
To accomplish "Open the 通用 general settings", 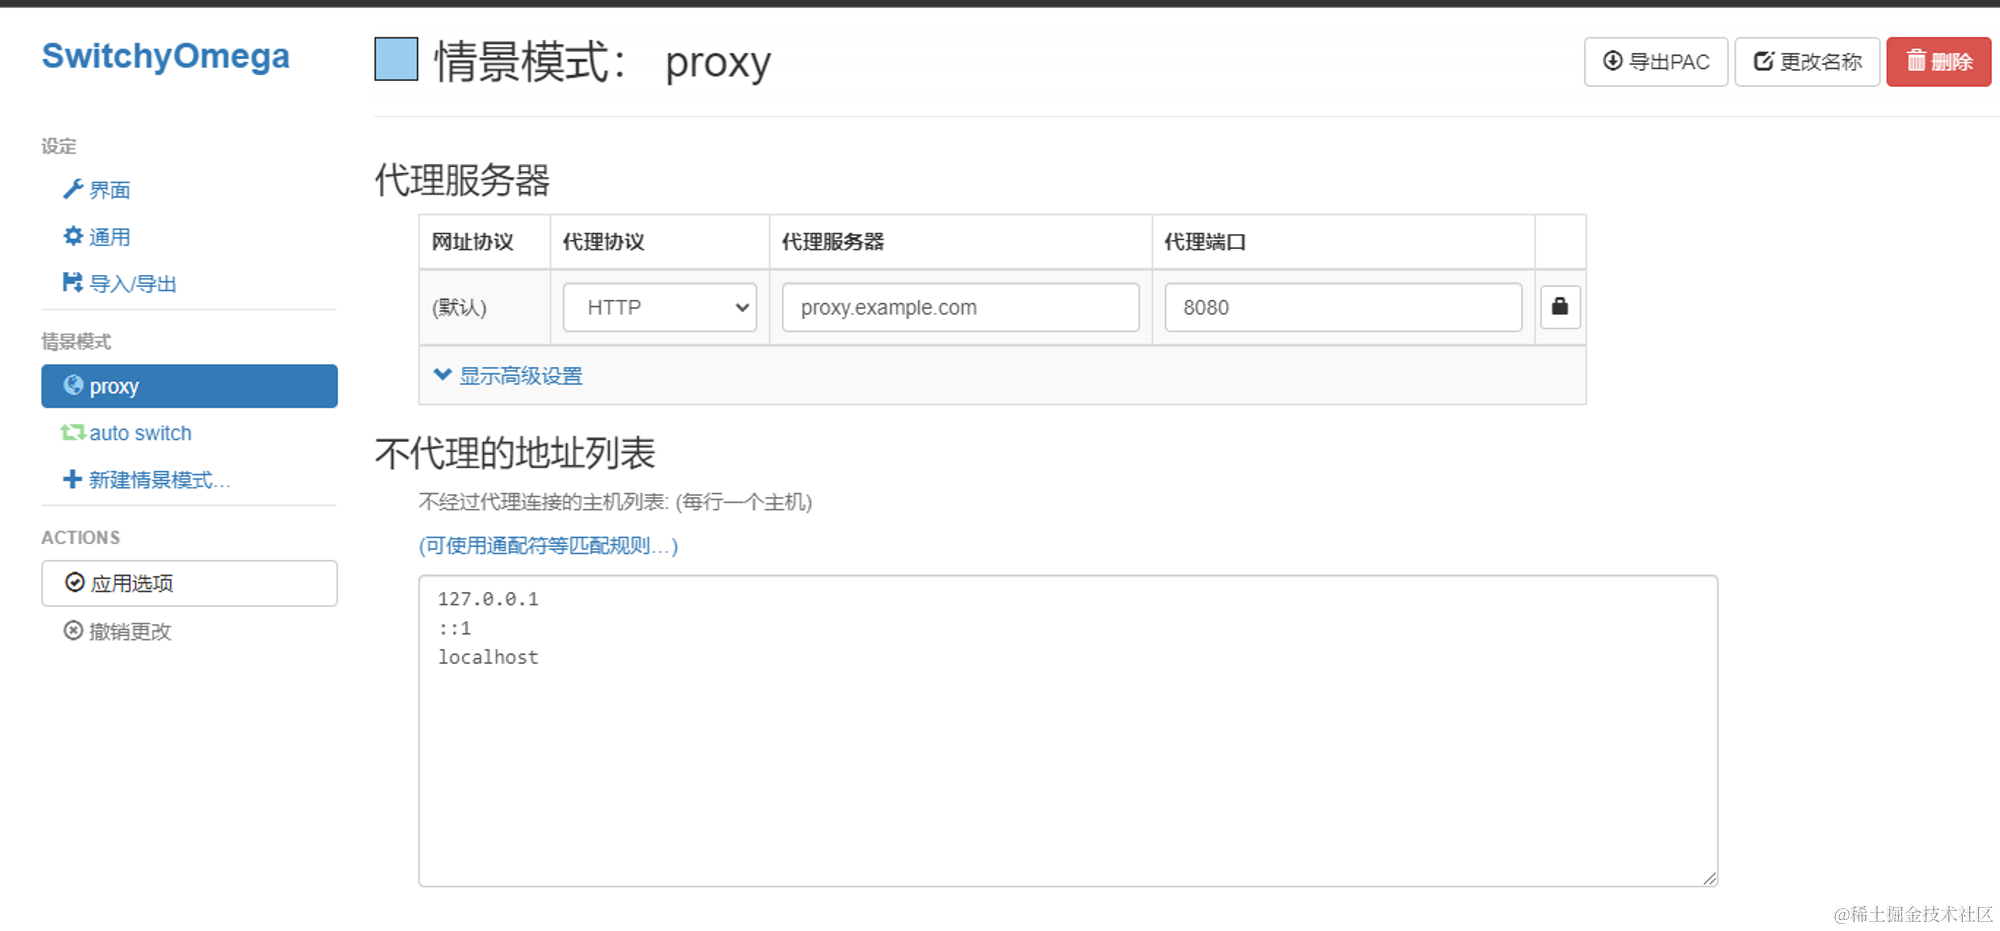I will click(x=97, y=237).
